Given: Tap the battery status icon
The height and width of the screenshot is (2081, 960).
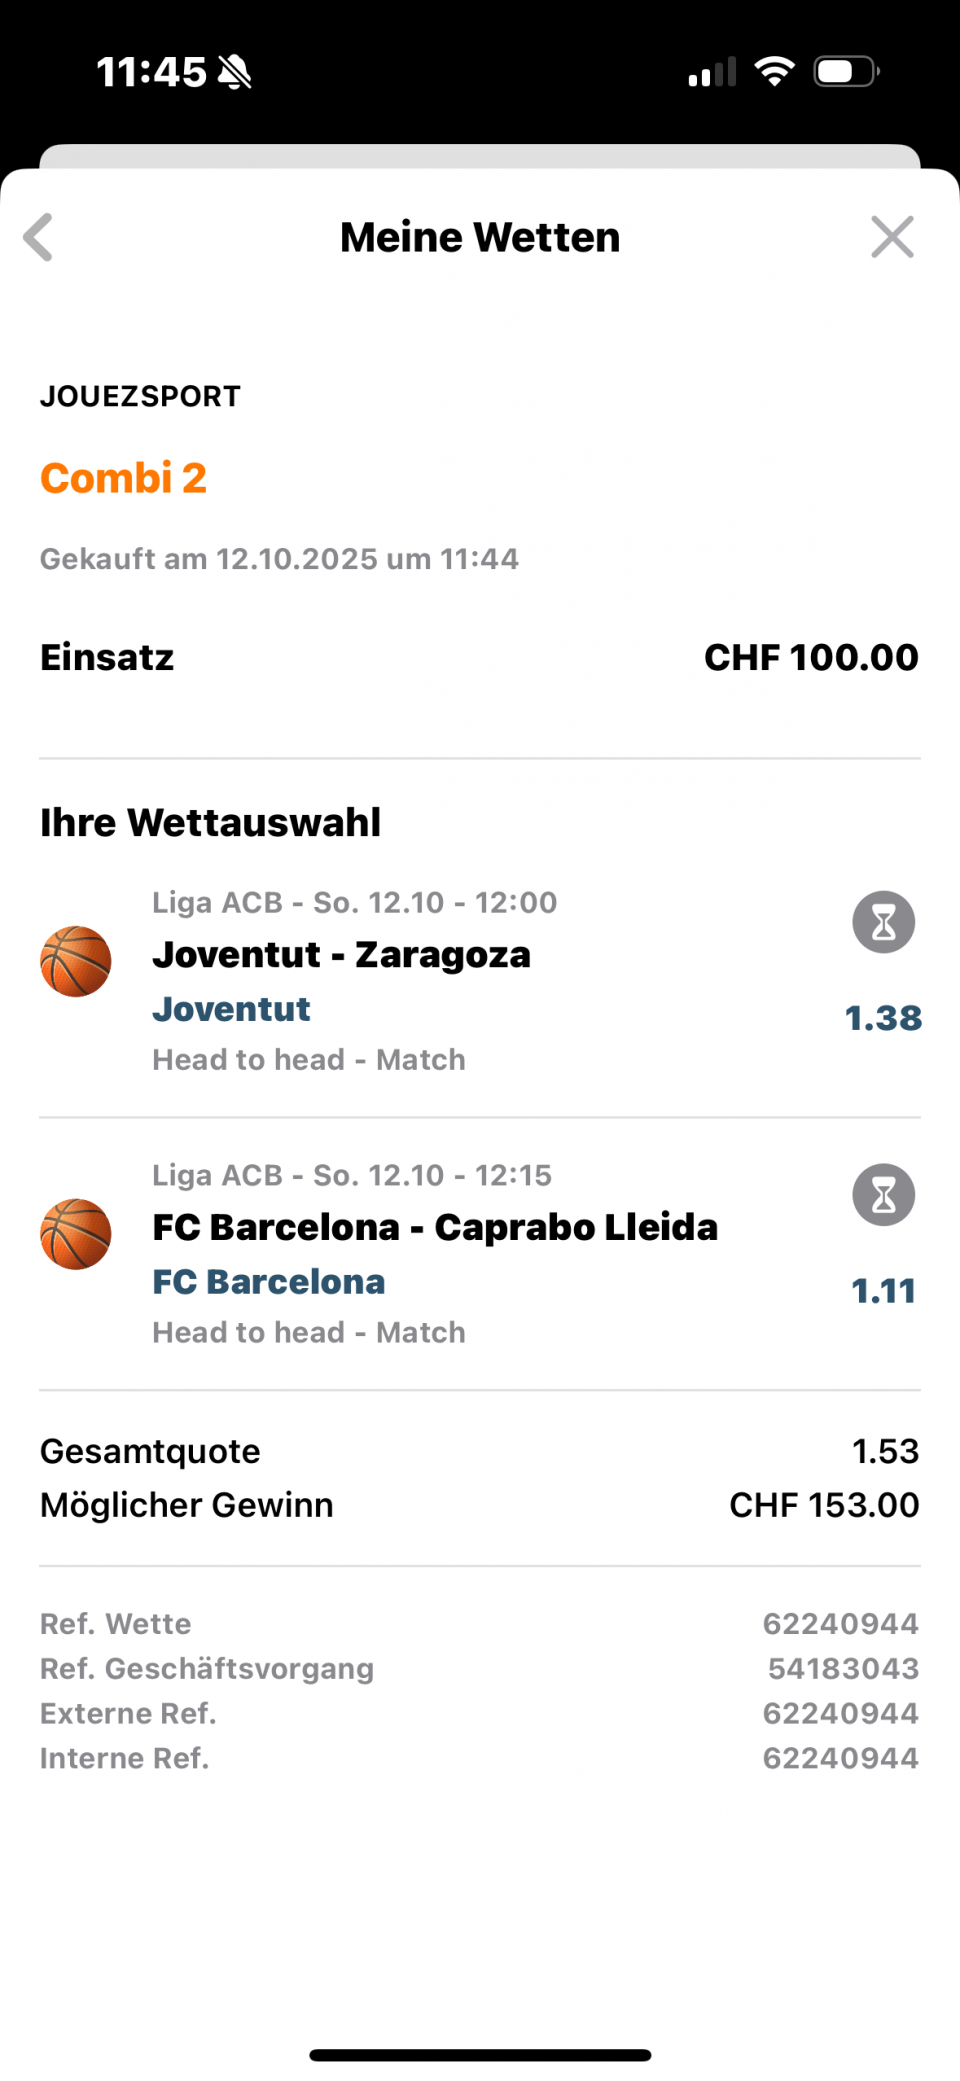Looking at the screenshot, I should coord(846,71).
